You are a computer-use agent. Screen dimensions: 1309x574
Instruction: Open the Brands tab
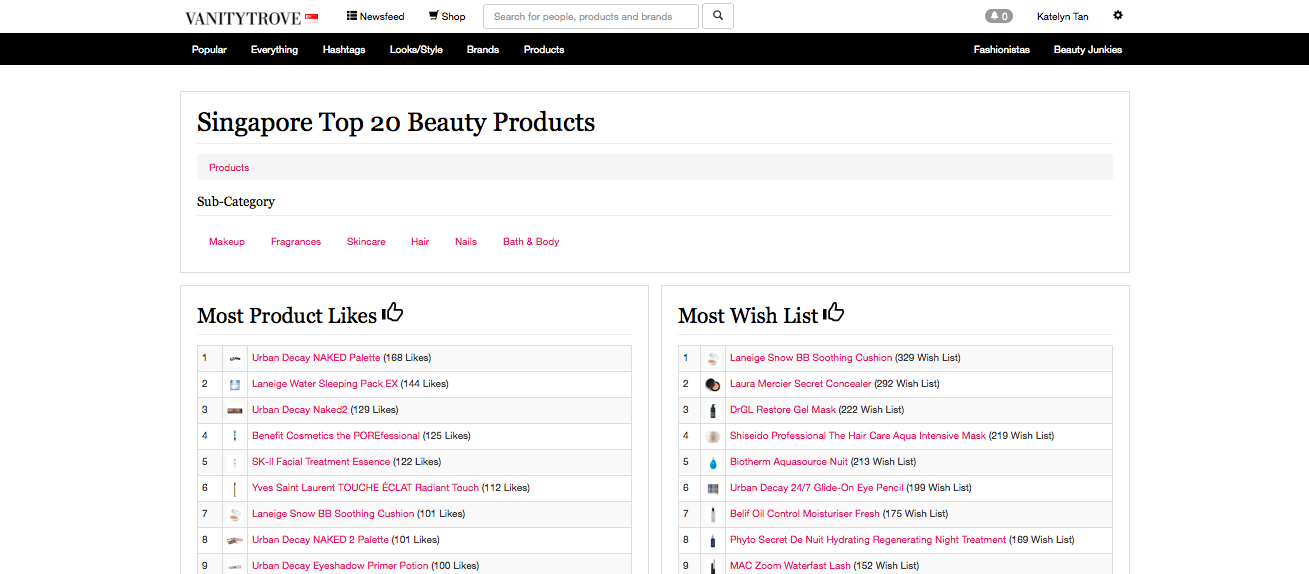click(x=483, y=49)
